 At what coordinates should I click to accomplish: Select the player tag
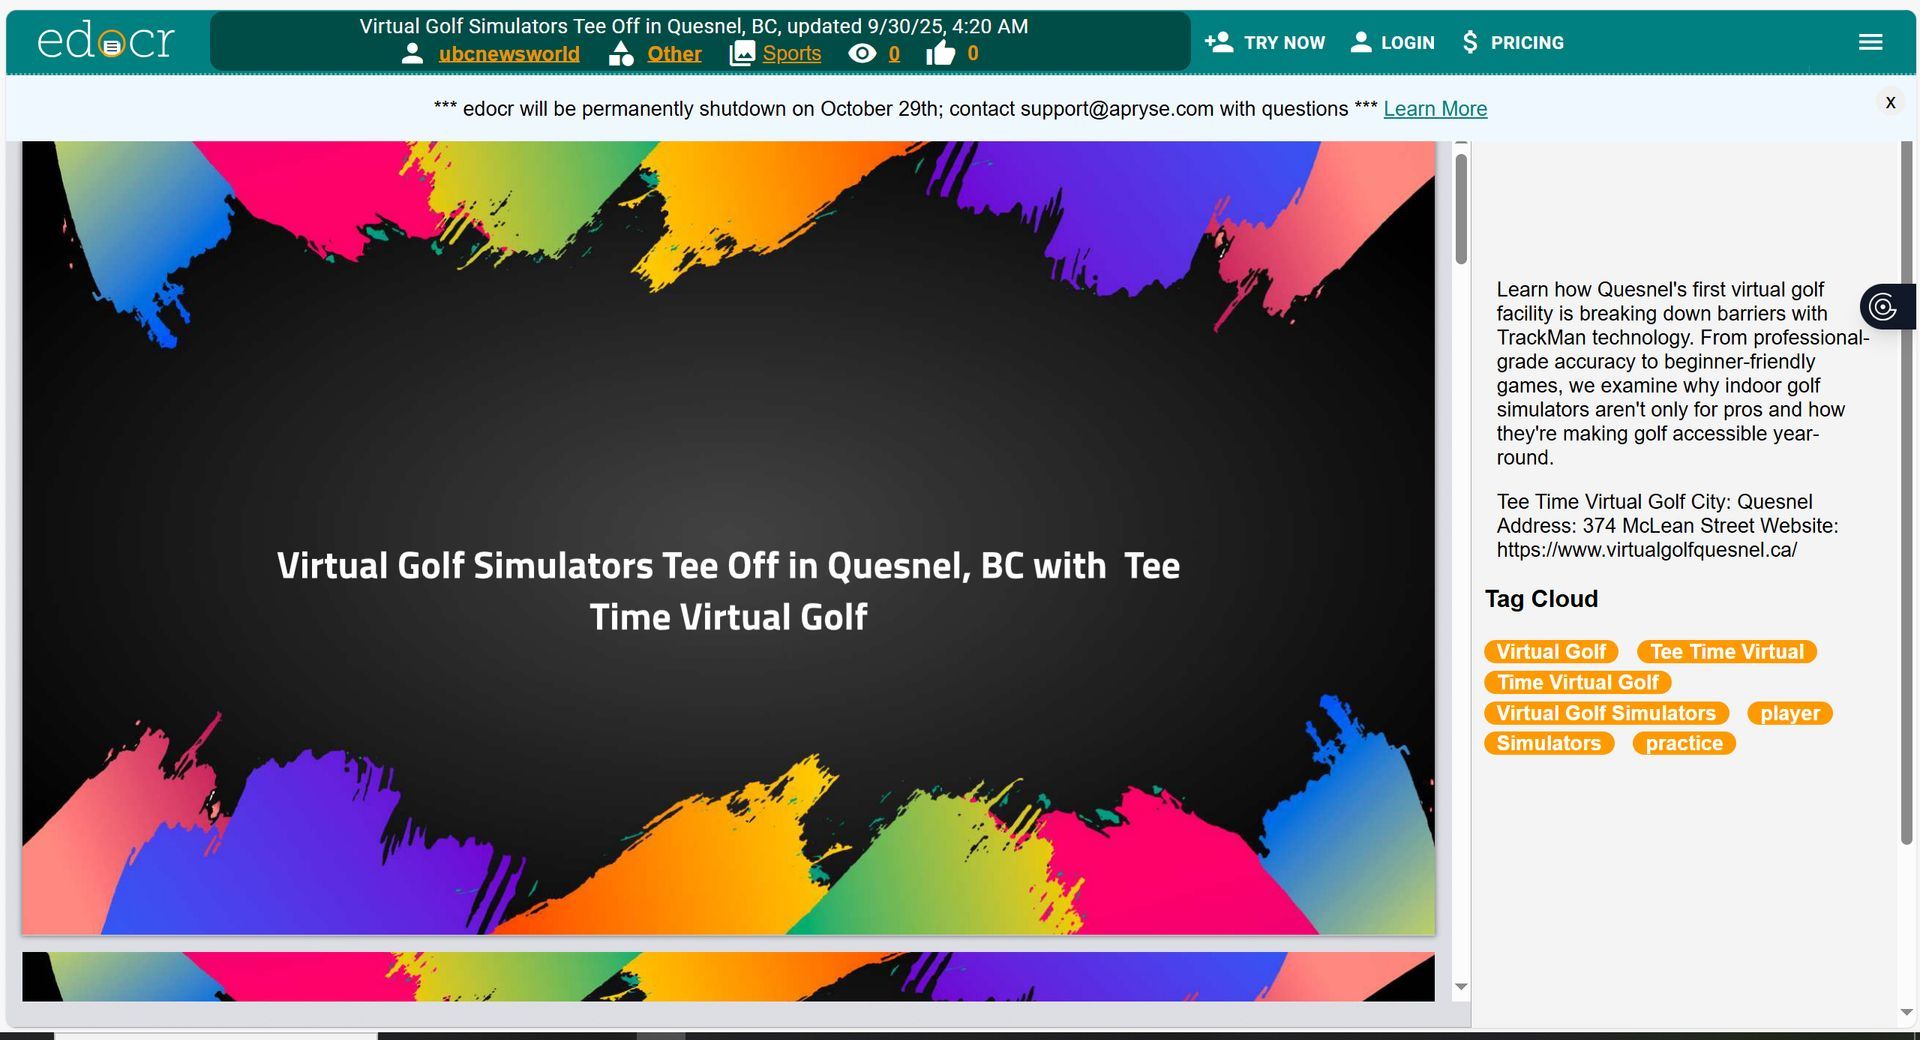1790,714
